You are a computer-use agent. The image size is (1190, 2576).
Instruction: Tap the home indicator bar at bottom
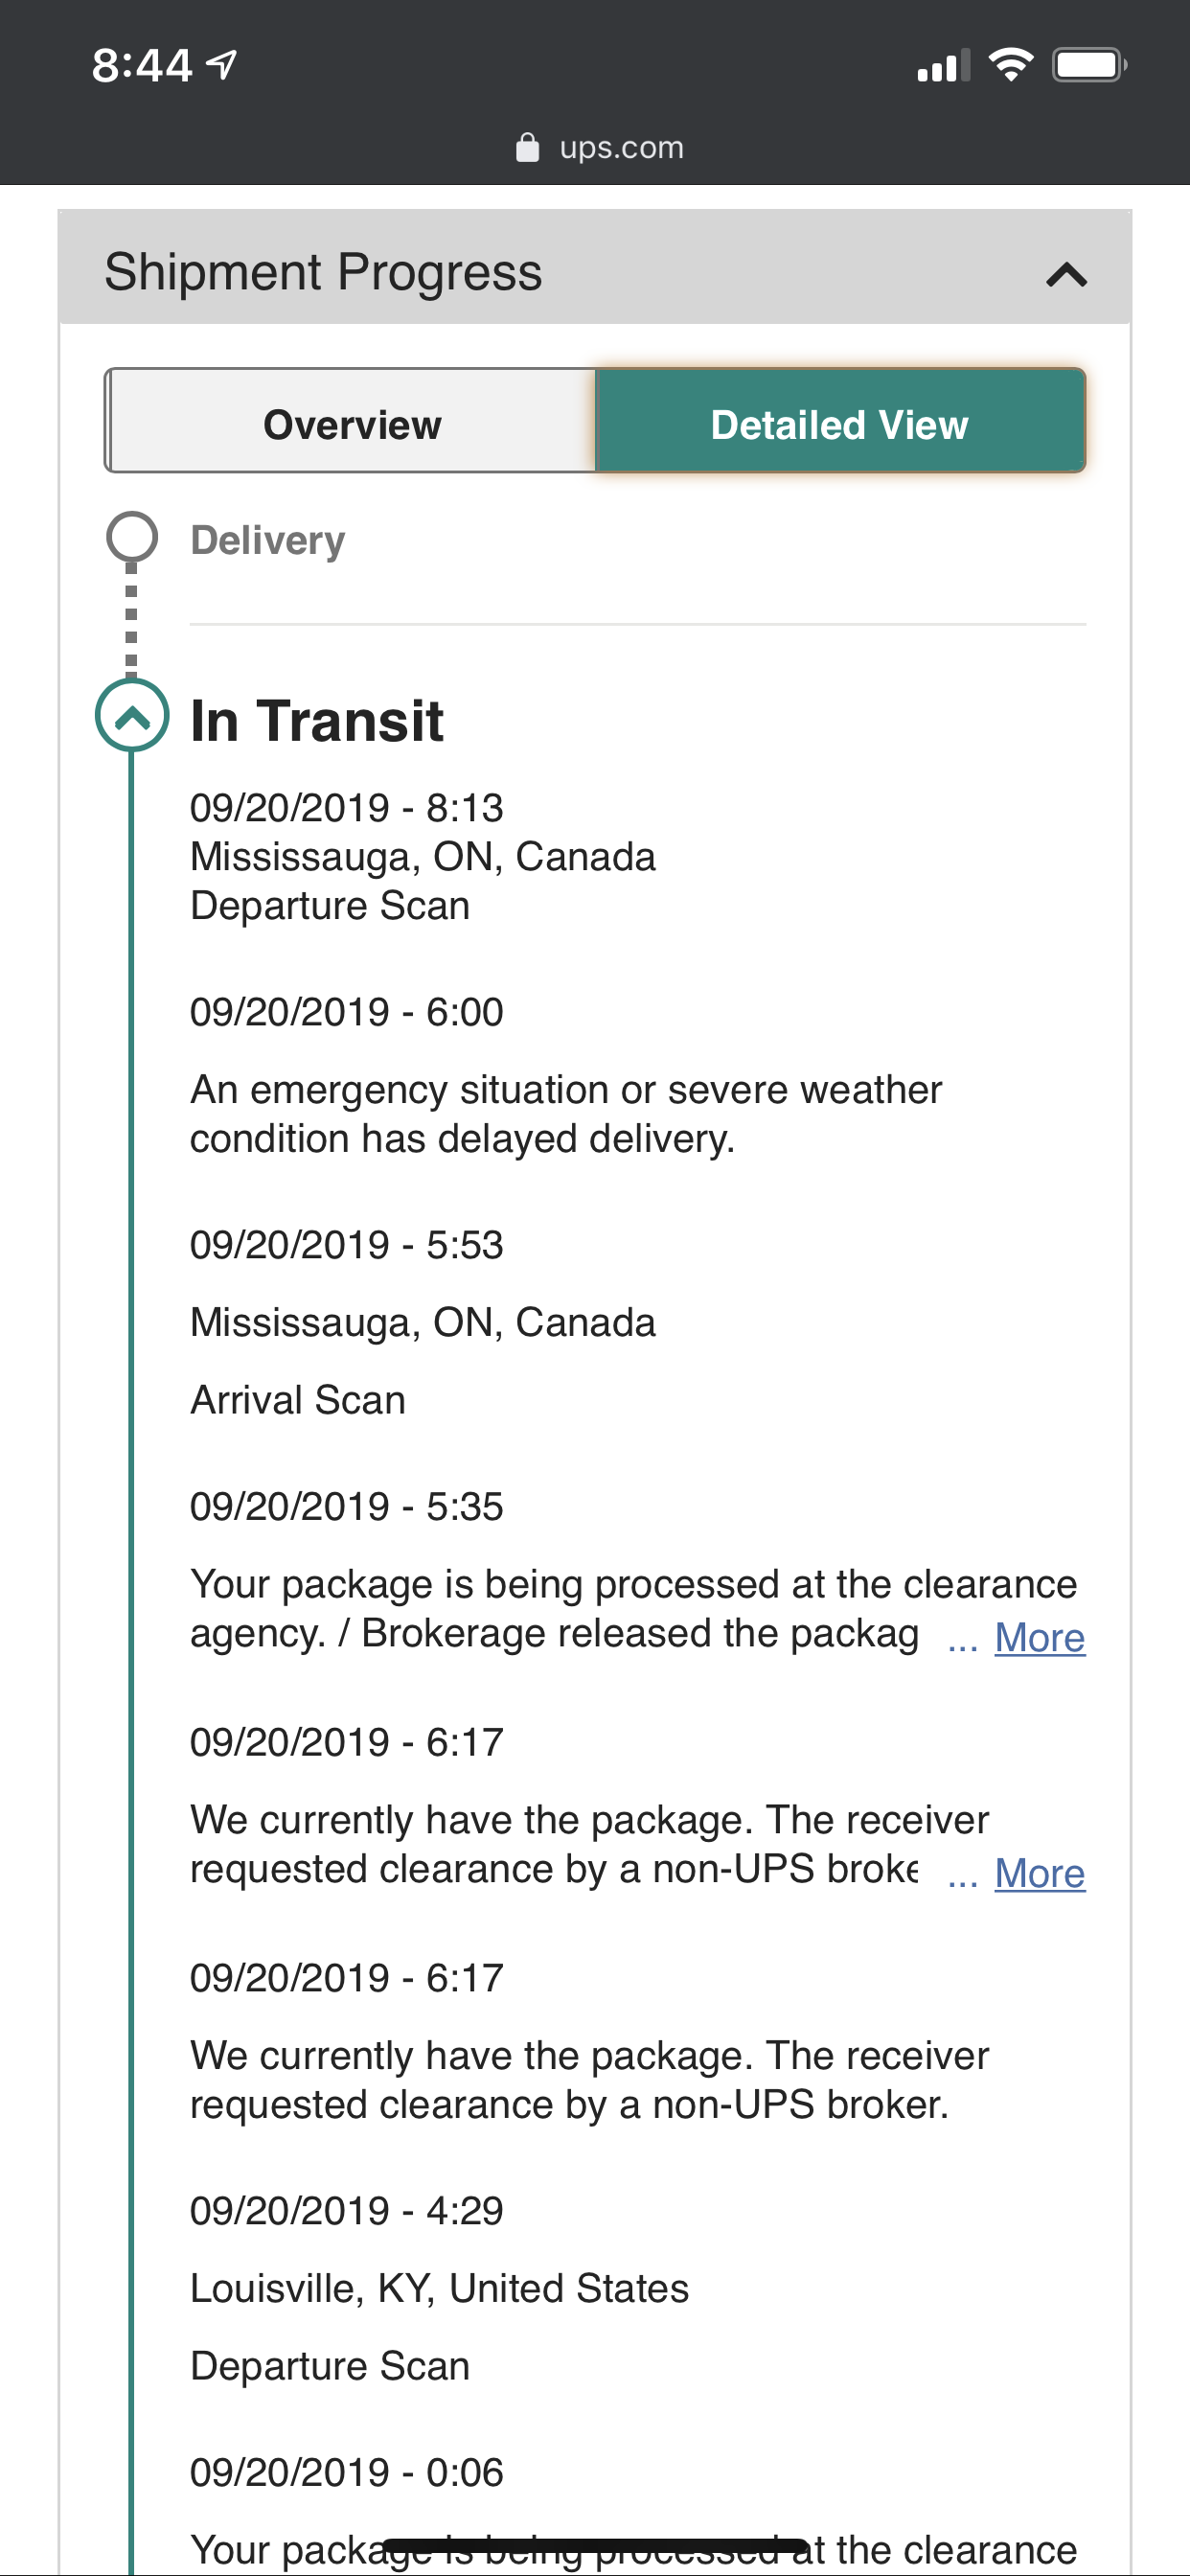coord(595,2546)
